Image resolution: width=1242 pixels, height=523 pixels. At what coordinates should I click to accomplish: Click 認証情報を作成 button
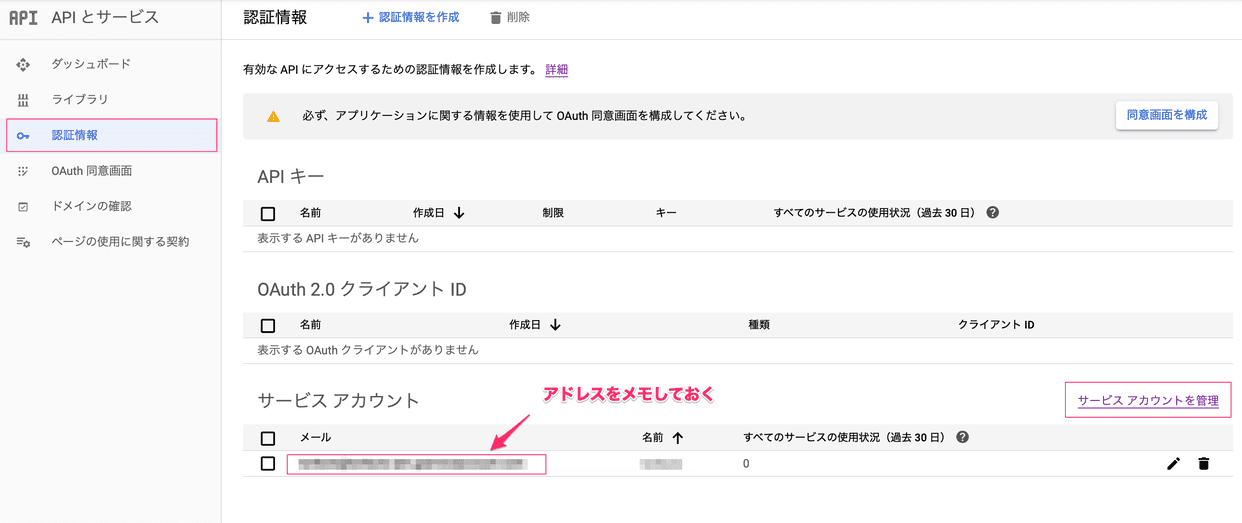point(411,18)
